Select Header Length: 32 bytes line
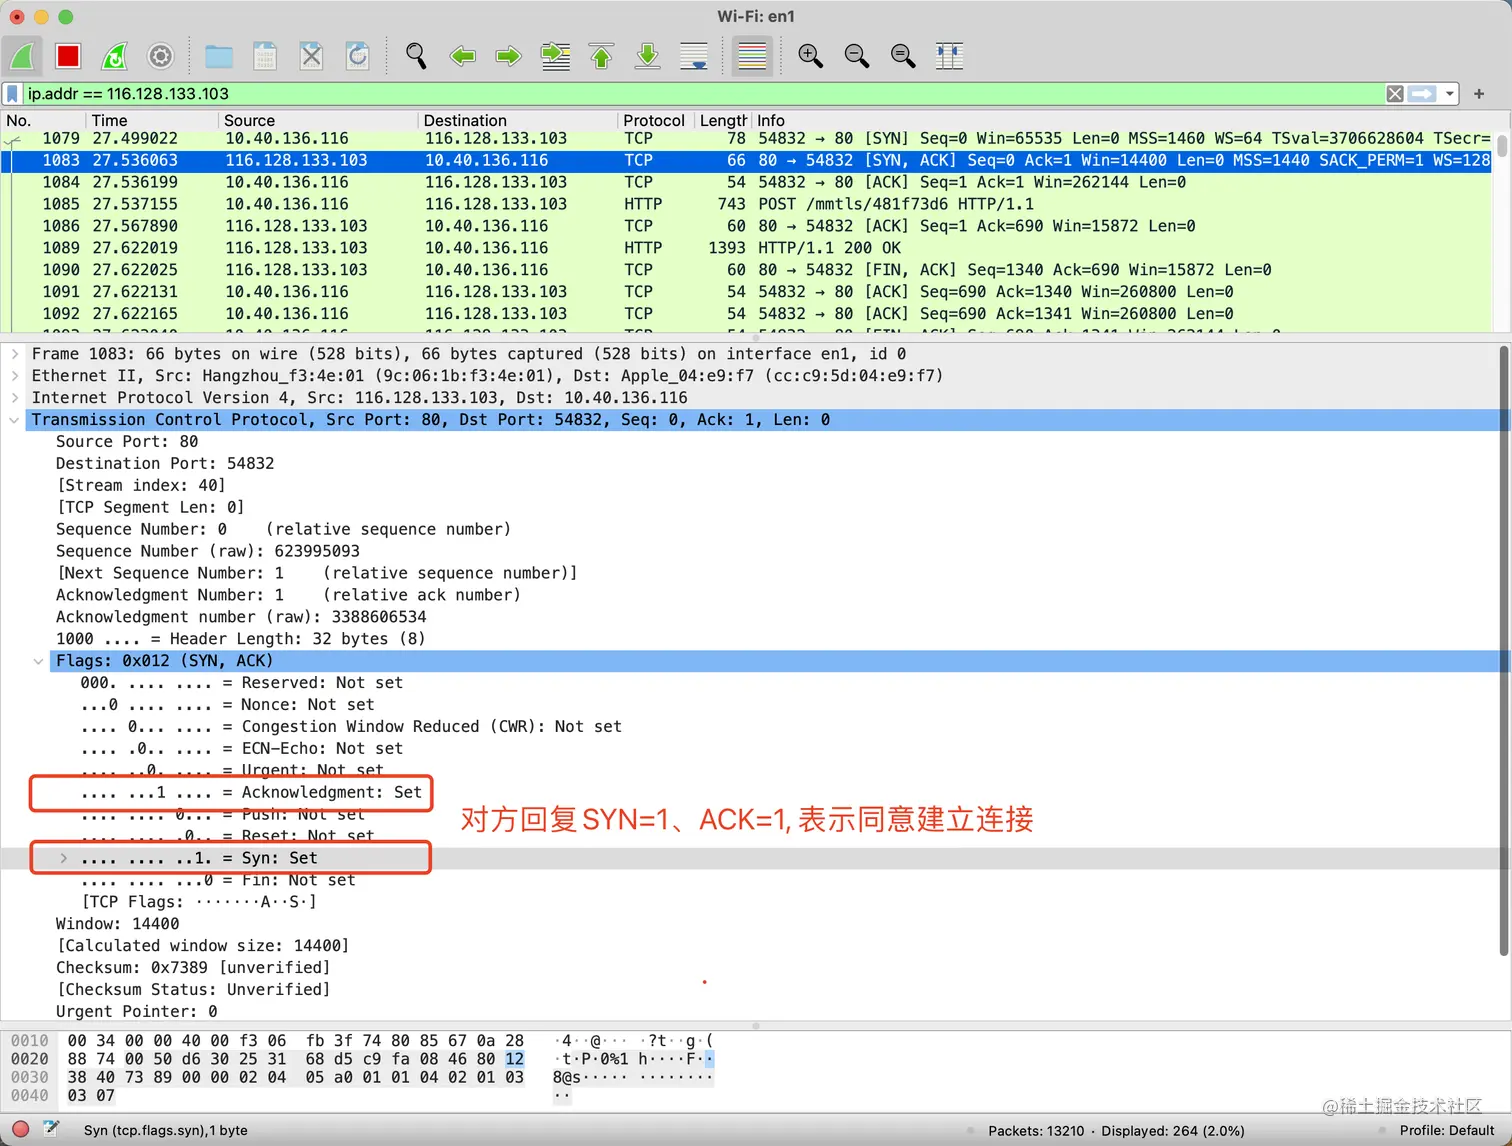The width and height of the screenshot is (1512, 1146). [240, 639]
